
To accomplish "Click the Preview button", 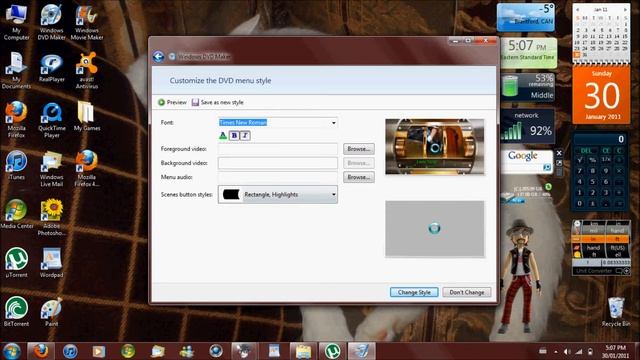I will point(172,102).
